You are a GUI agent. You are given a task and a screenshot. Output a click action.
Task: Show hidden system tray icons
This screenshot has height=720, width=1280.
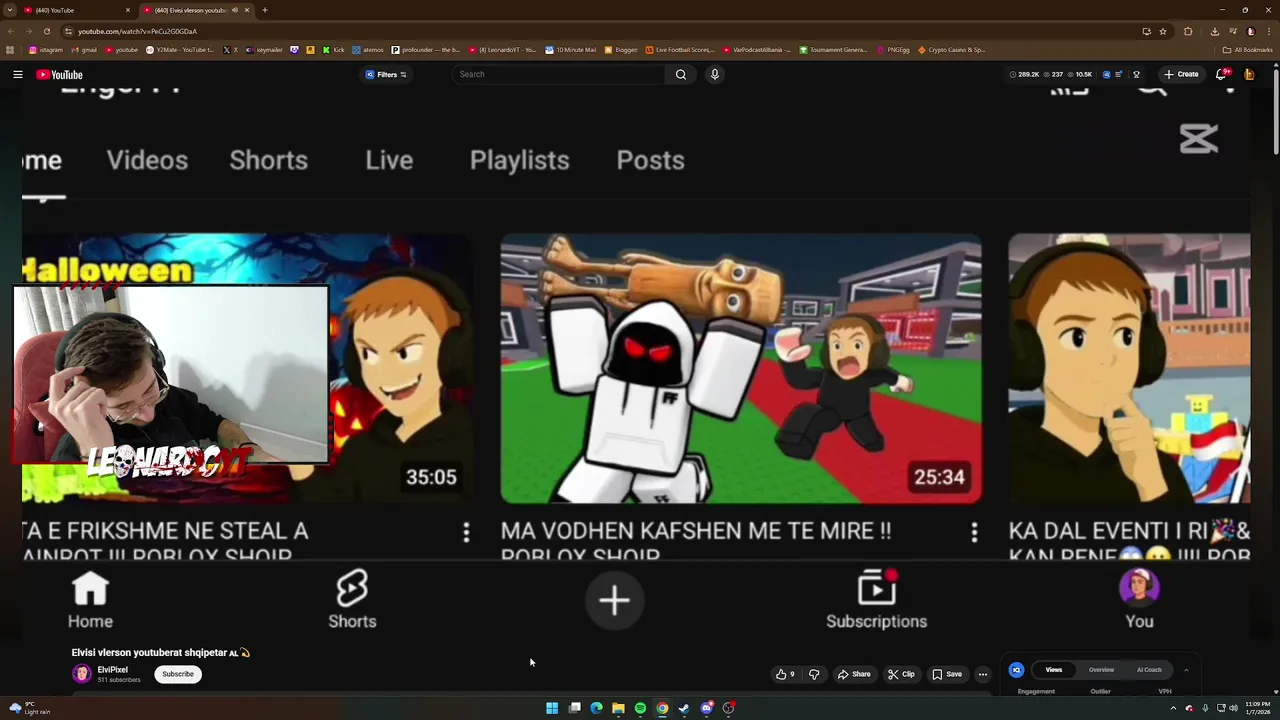(x=1173, y=708)
